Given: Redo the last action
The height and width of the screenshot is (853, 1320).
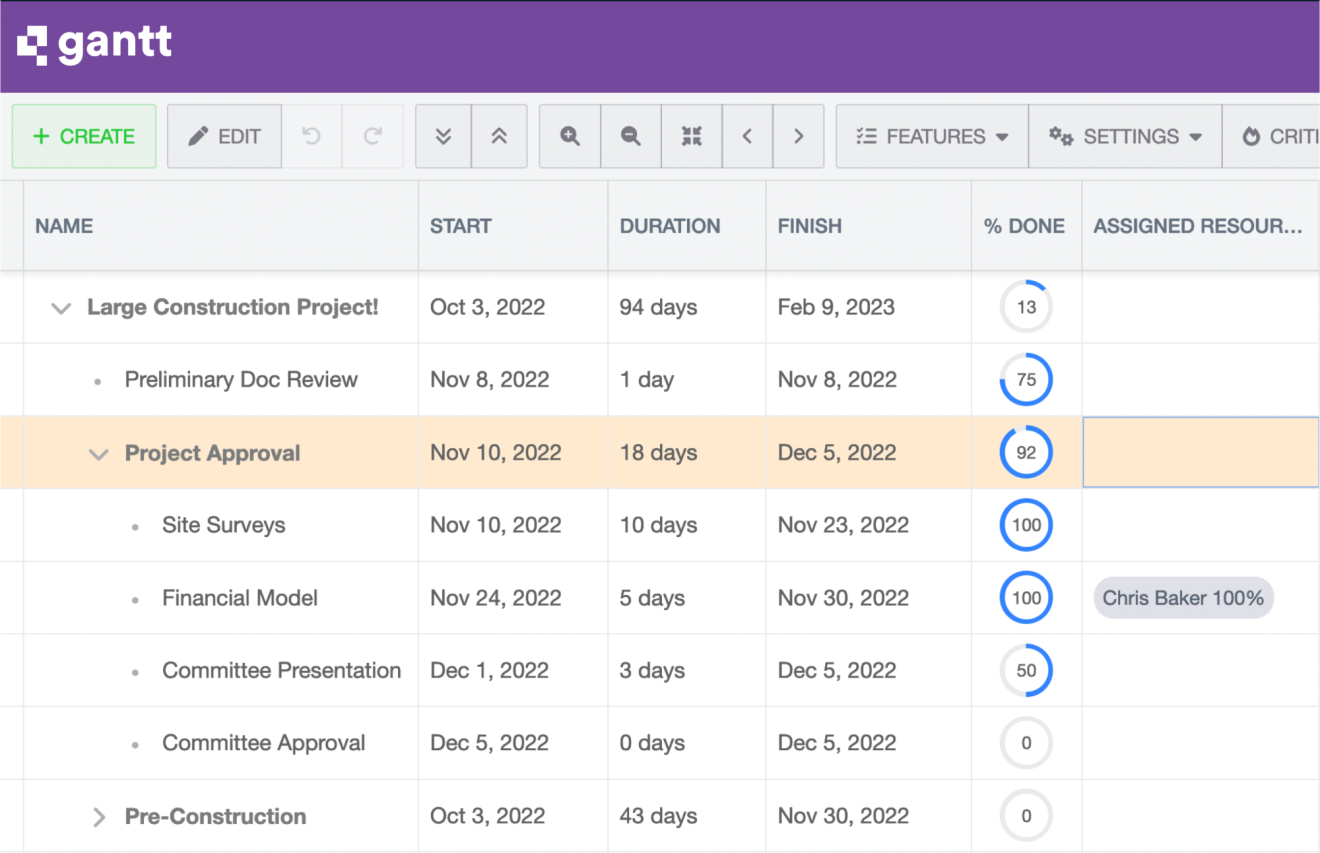Looking at the screenshot, I should pyautogui.click(x=372, y=136).
